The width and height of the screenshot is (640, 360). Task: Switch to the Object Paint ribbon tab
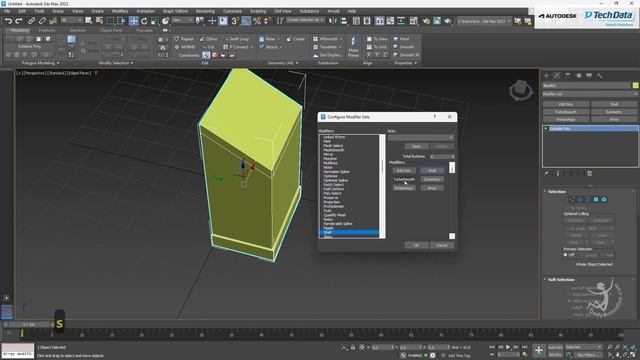point(111,30)
